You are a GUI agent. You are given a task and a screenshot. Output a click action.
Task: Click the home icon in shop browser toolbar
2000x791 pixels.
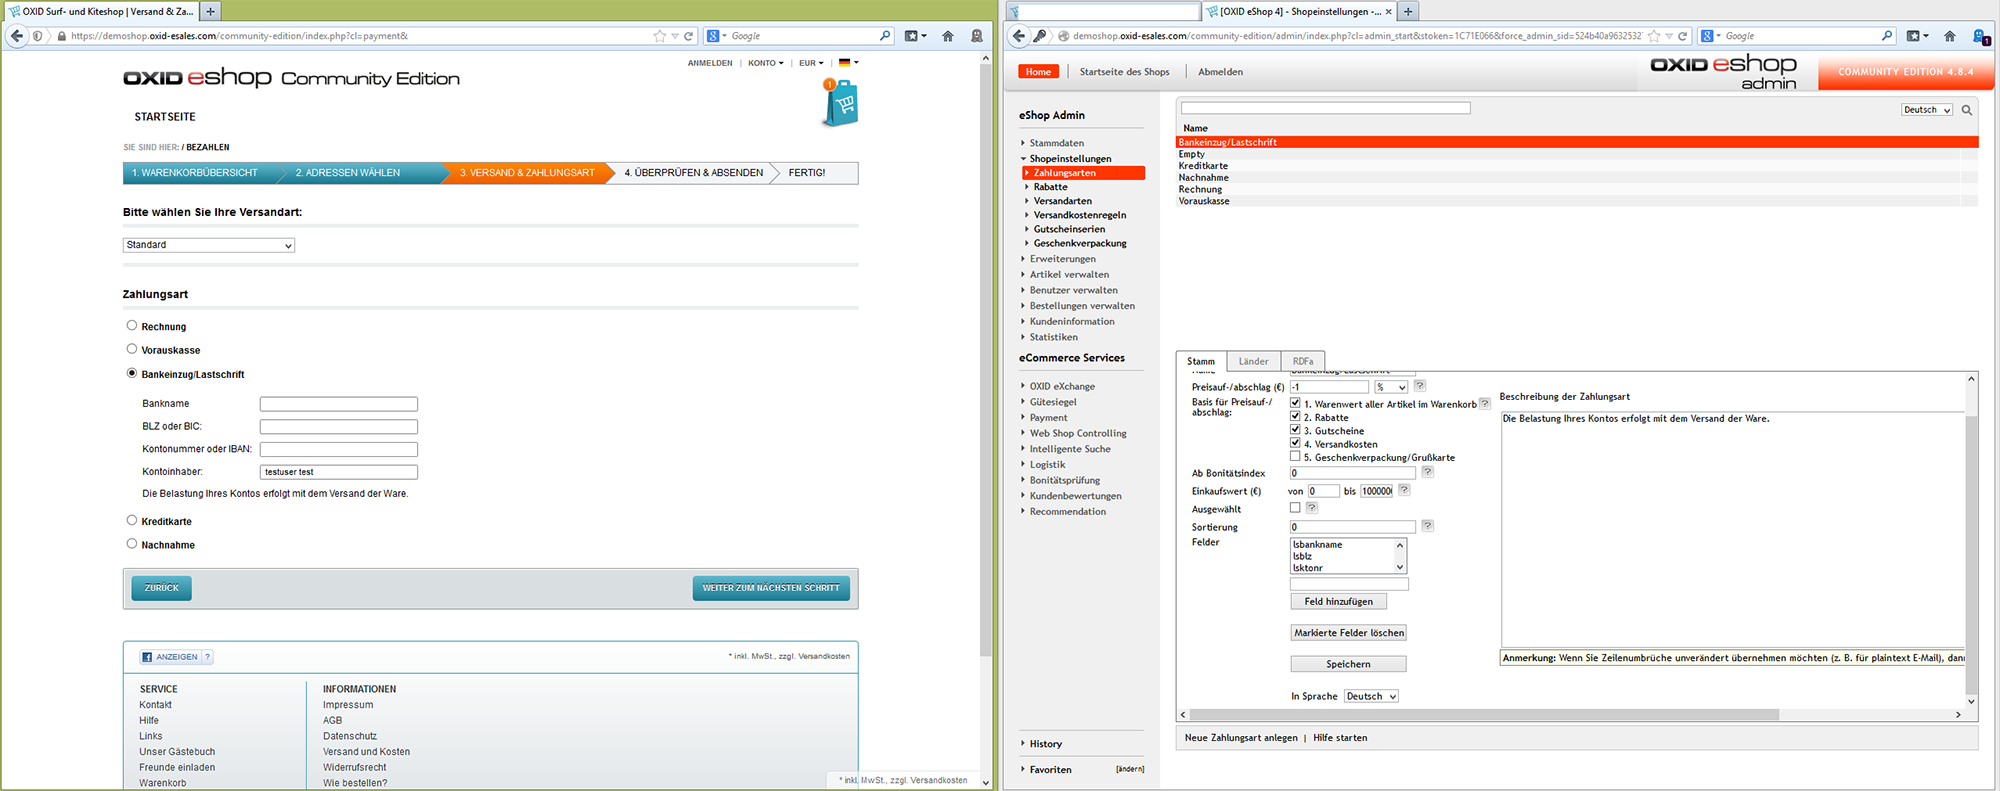pos(947,36)
